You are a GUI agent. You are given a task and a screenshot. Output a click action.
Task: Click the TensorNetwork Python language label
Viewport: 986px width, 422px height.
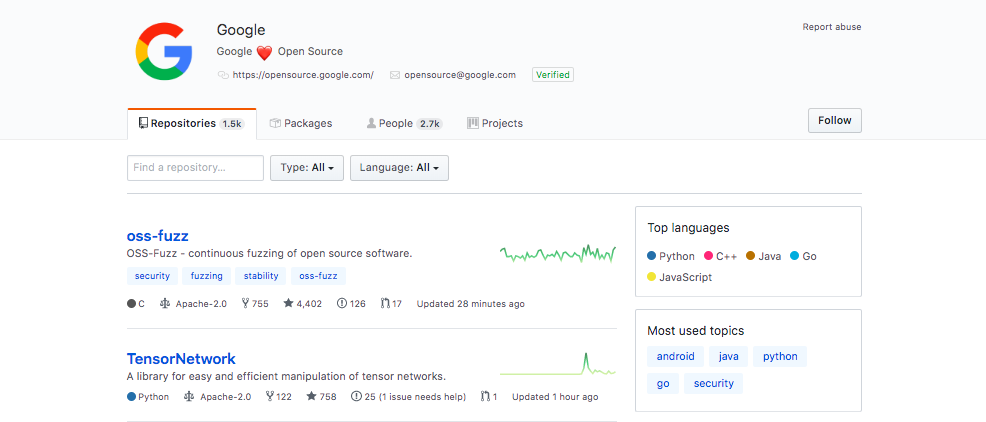(148, 397)
